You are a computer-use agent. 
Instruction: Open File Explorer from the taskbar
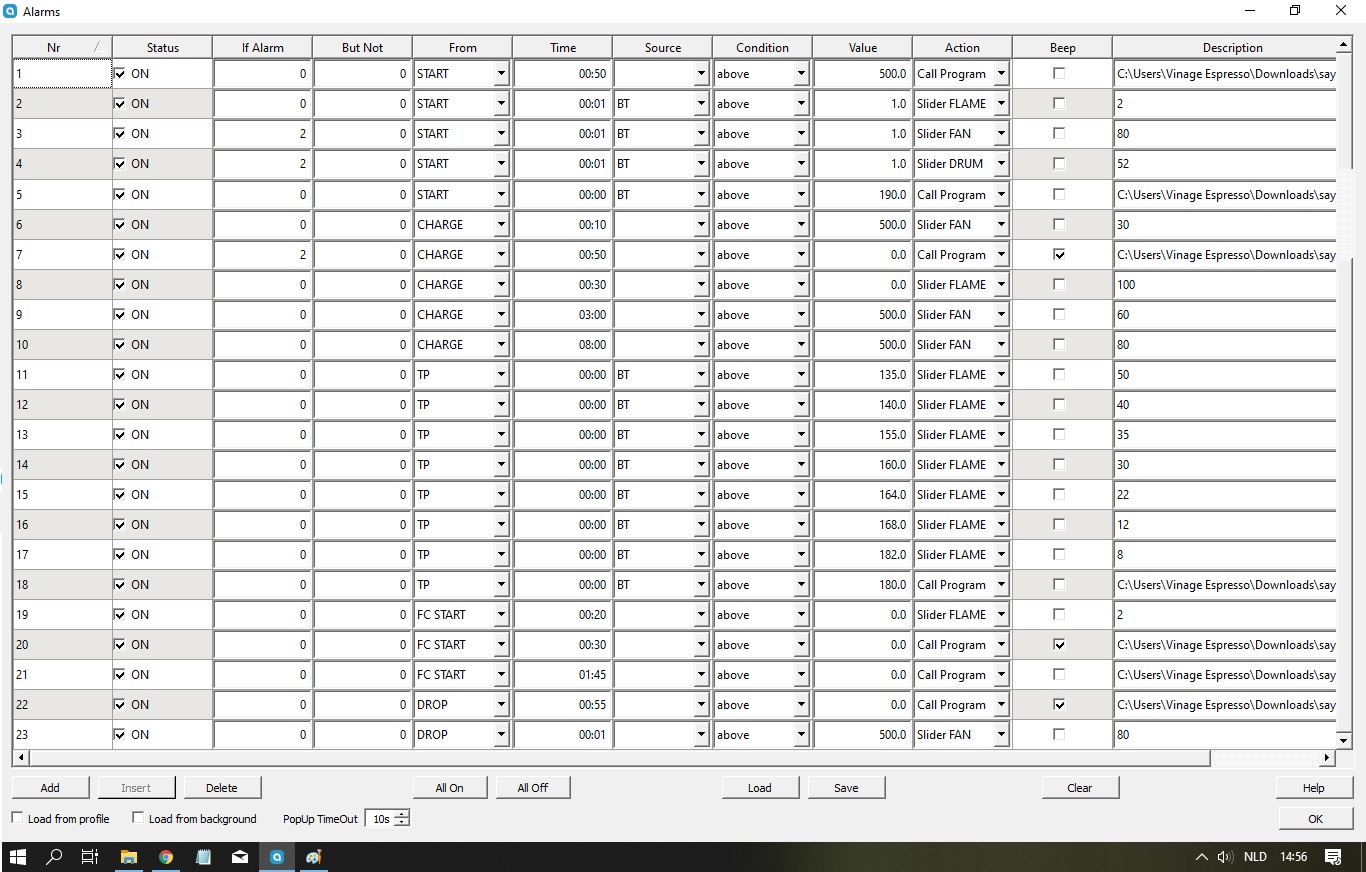click(x=128, y=857)
